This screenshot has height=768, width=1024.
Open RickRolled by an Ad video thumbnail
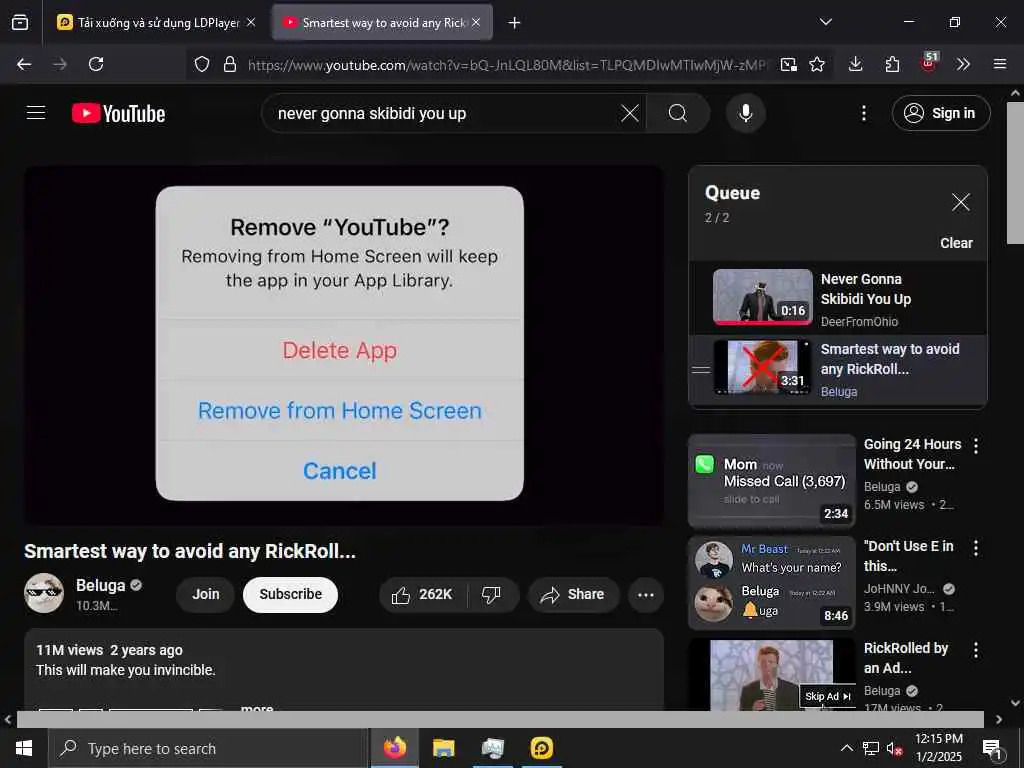772,674
